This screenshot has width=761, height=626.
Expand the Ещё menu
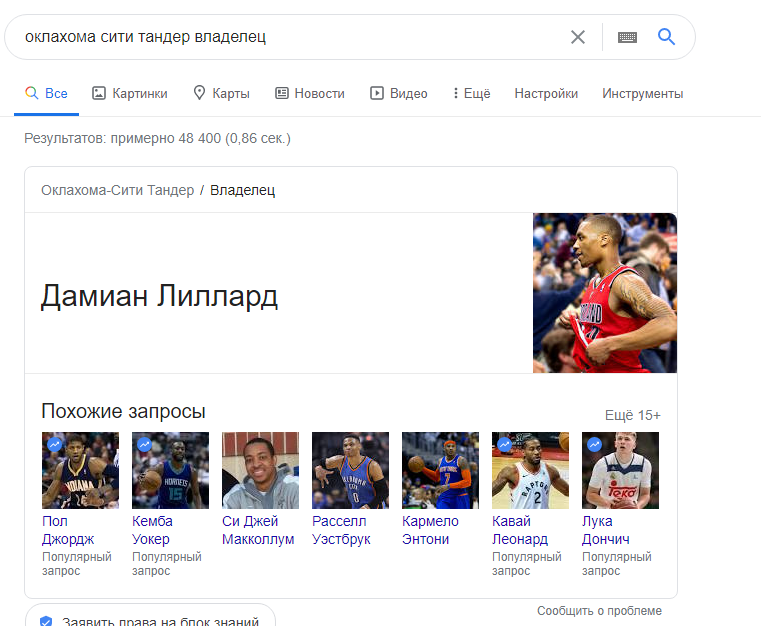(471, 93)
